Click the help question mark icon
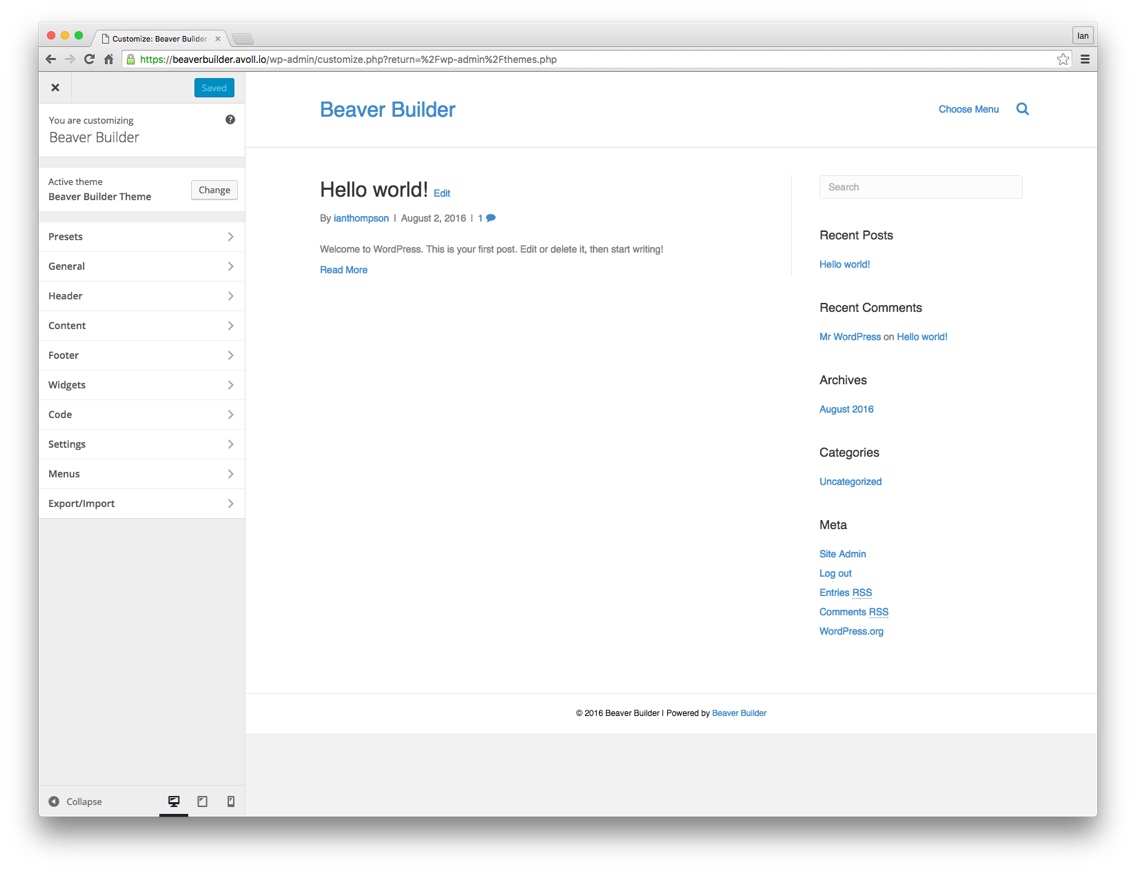 click(x=230, y=120)
